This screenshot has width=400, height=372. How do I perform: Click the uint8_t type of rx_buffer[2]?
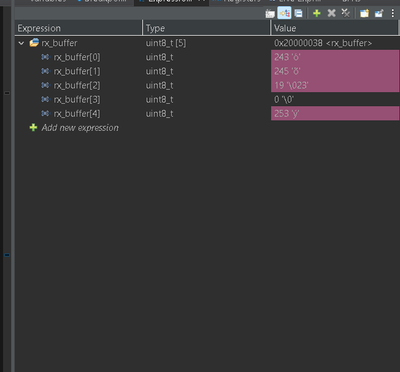coord(159,85)
